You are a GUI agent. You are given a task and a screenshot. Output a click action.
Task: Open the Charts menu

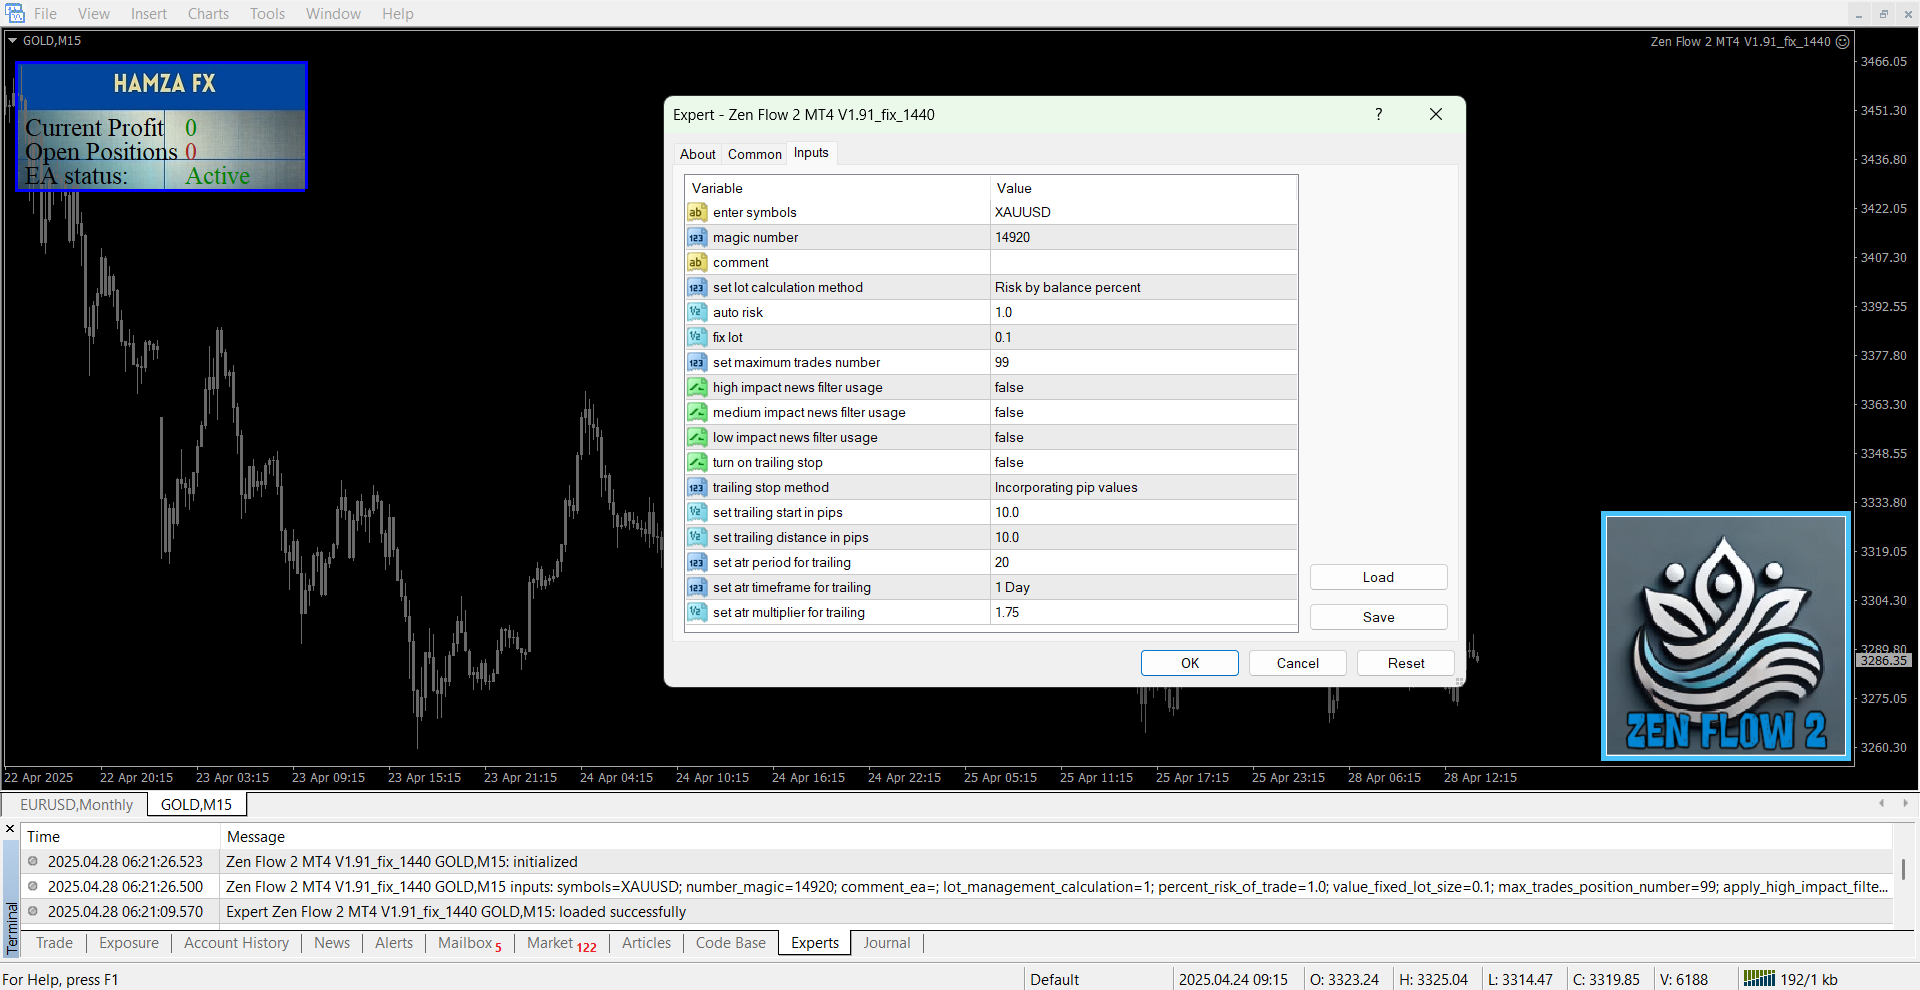pyautogui.click(x=208, y=14)
